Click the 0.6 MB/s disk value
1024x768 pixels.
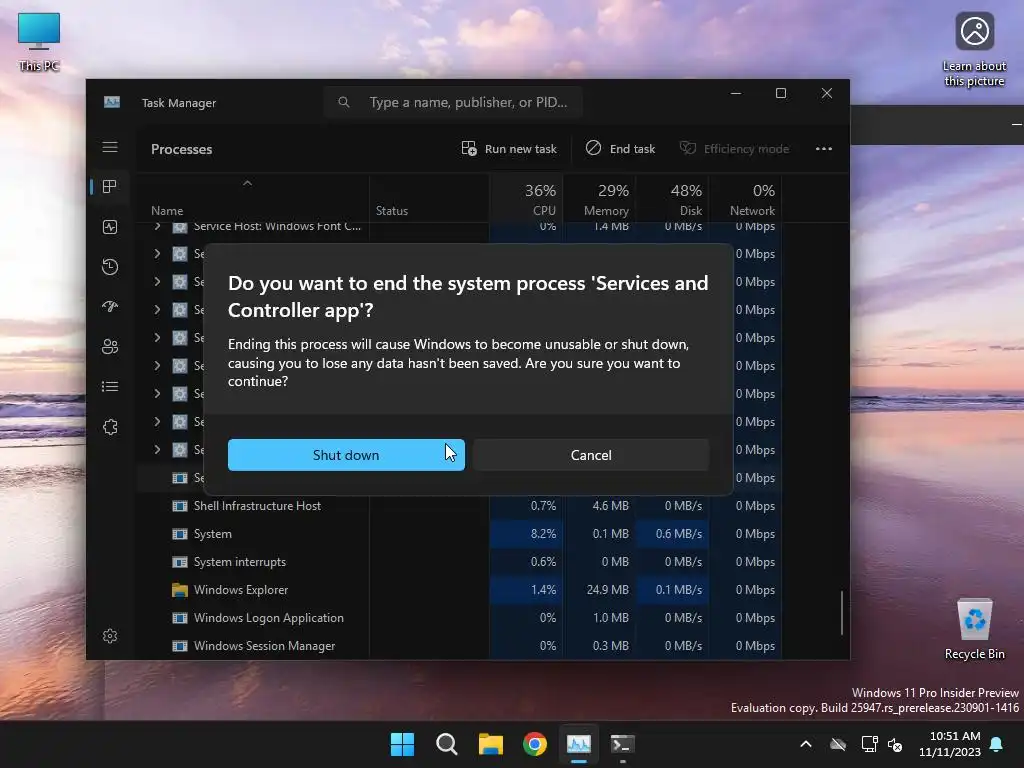(x=679, y=534)
